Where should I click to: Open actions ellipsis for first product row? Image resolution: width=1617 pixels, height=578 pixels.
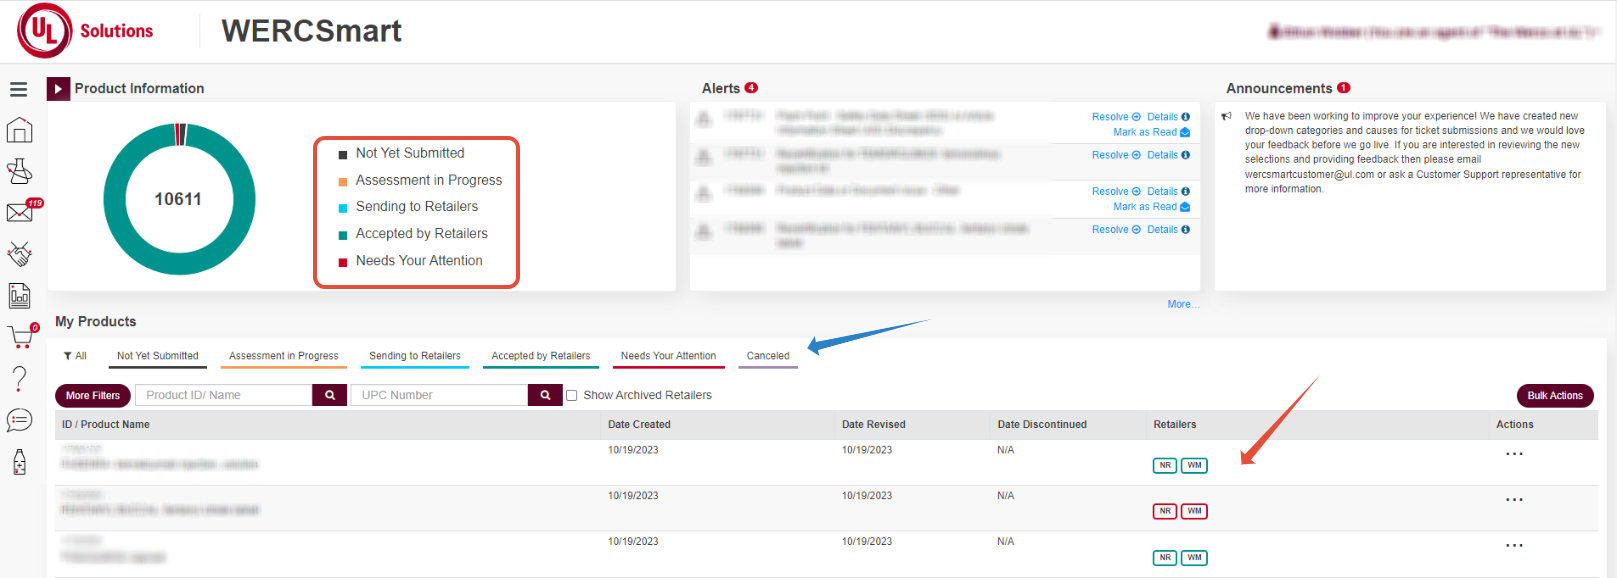click(1514, 454)
